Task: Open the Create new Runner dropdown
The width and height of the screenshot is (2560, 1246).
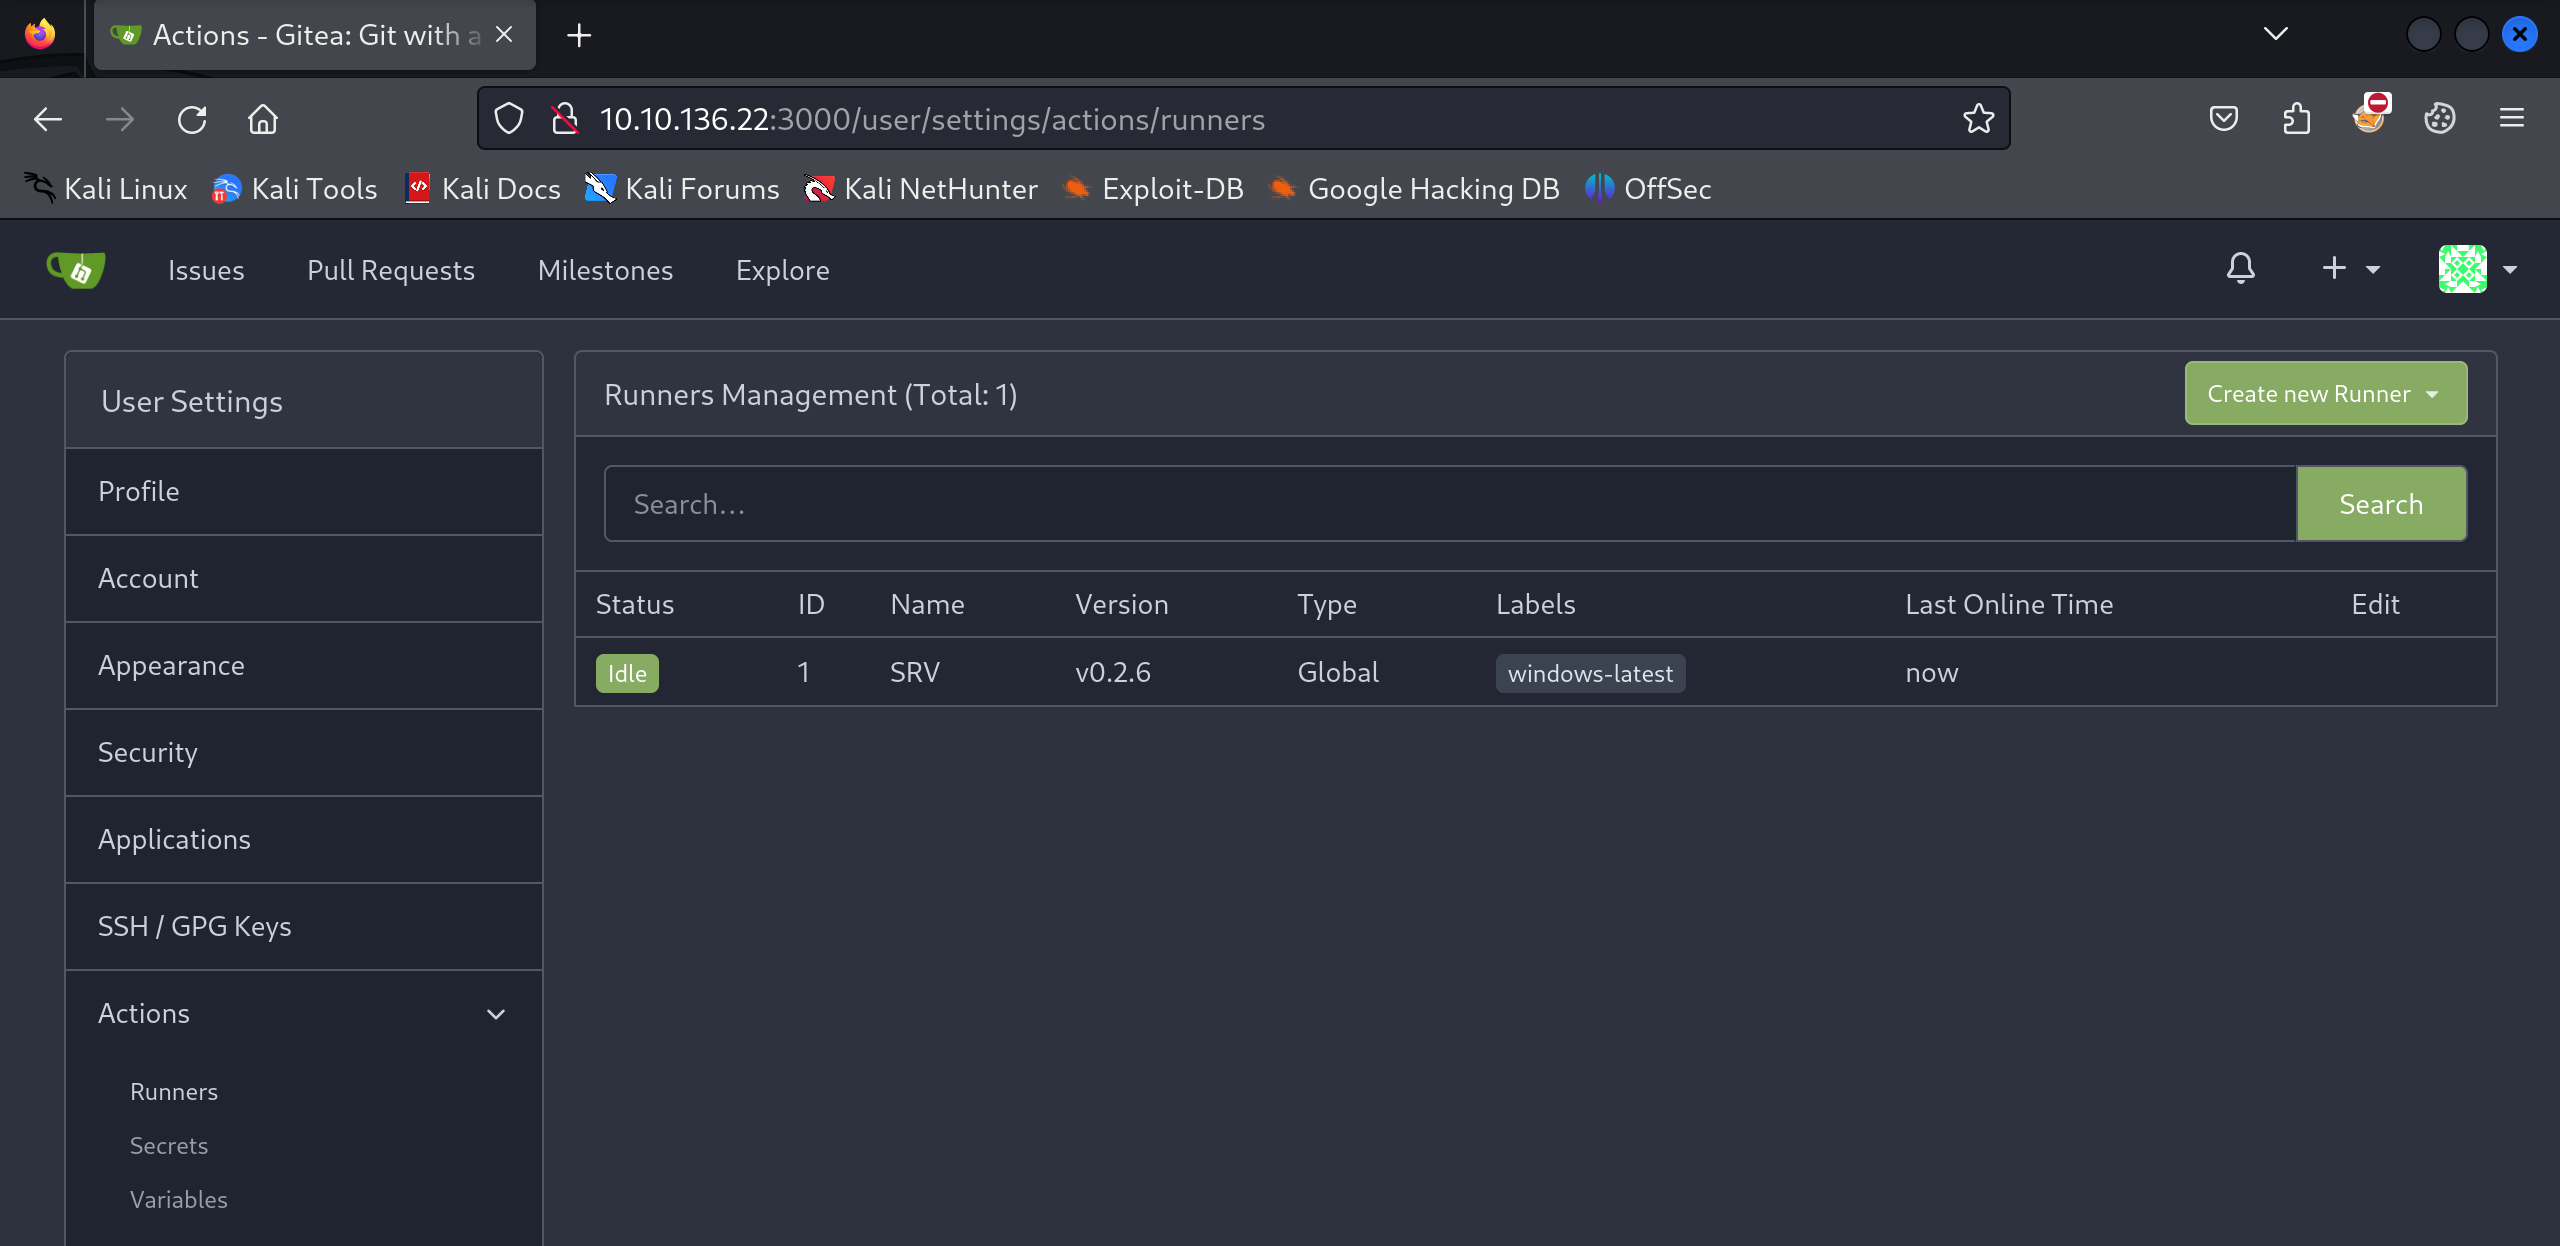Action: point(2325,394)
